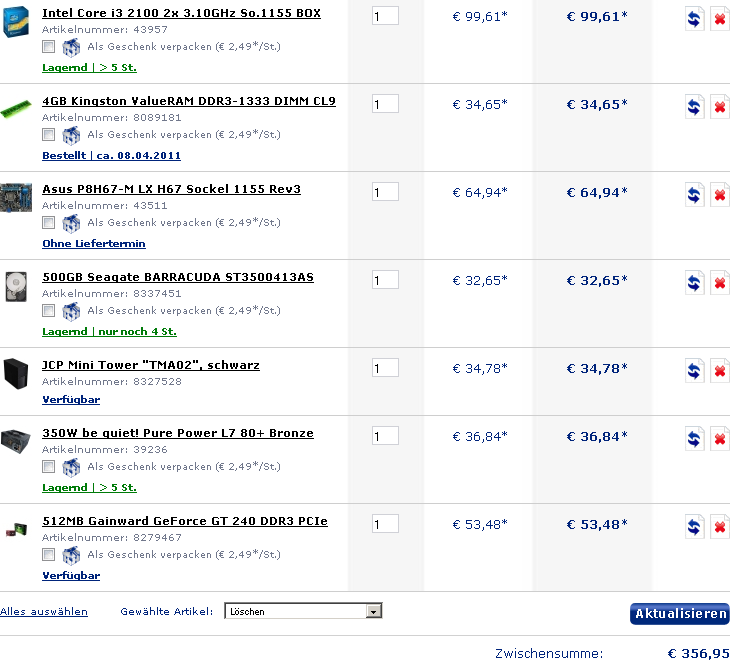Enable gift wrap for Kingston ValueRAM

48,135
